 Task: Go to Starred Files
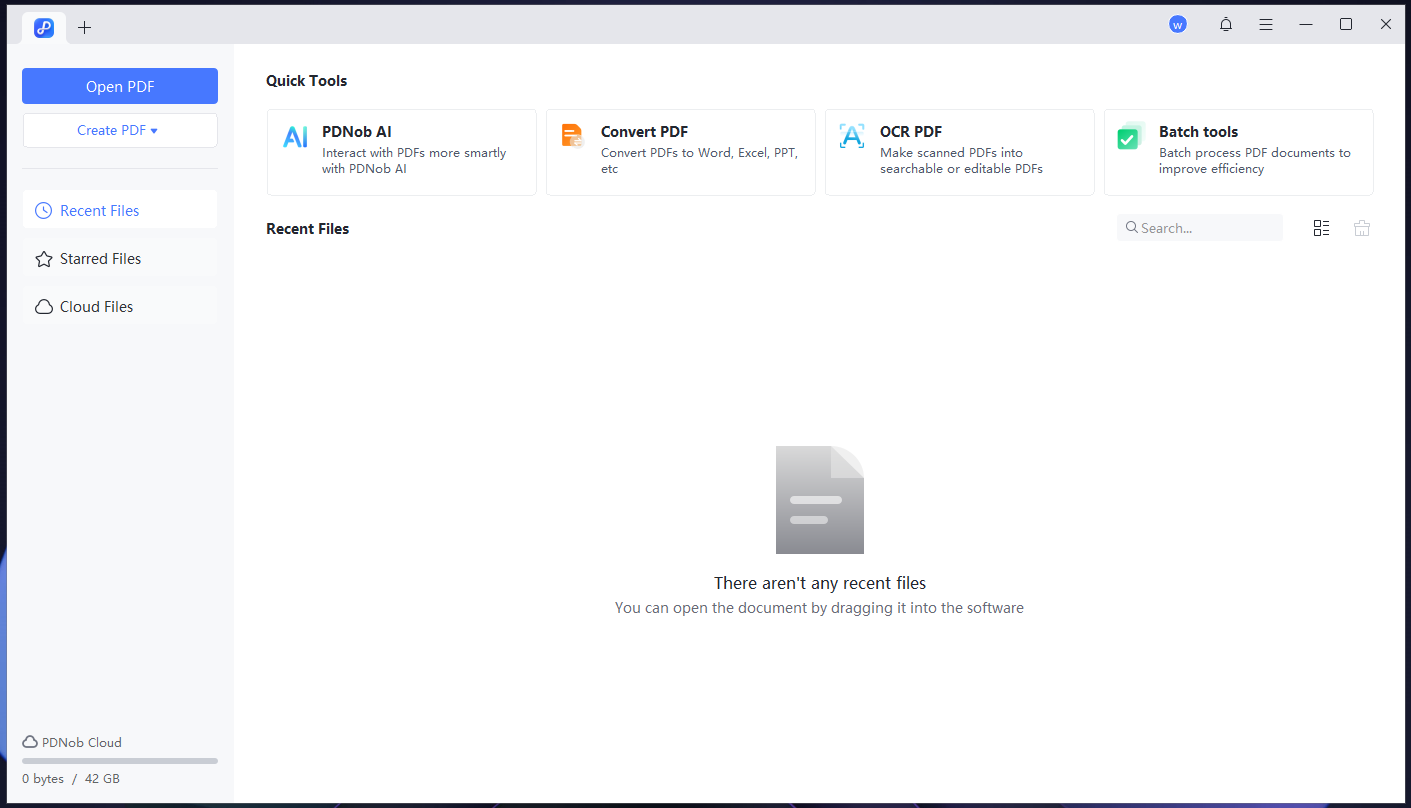[120, 258]
